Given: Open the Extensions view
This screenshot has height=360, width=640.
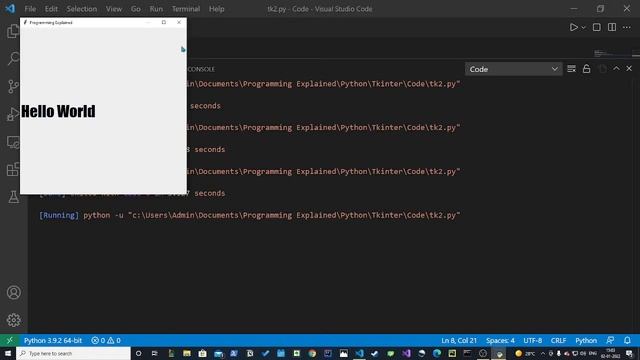Looking at the screenshot, I should click(x=13, y=169).
